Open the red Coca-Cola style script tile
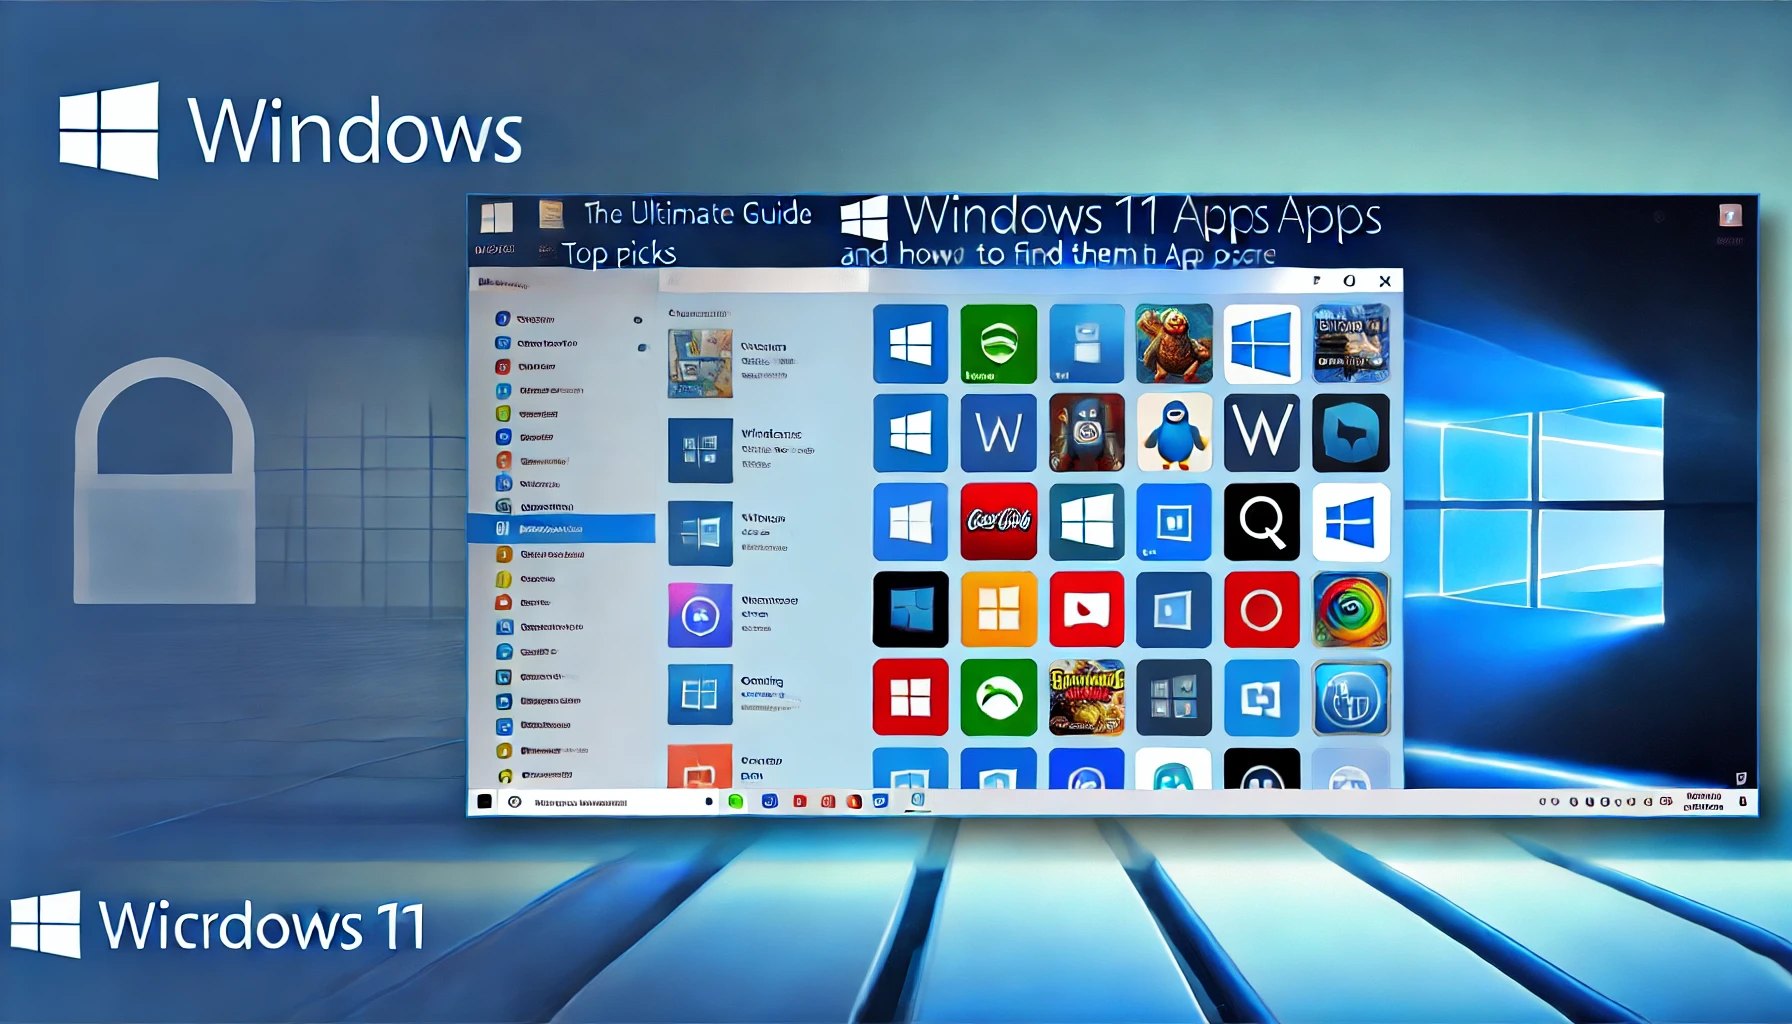Screen dimensions: 1792x1024 [998, 522]
